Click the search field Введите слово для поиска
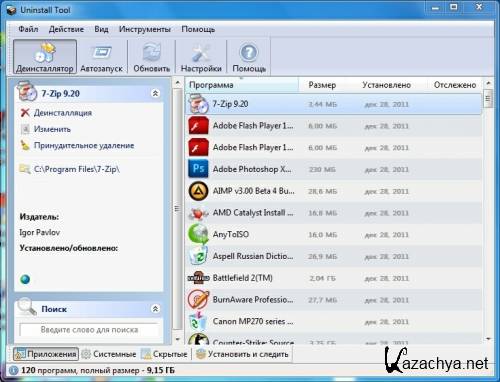 pyautogui.click(x=89, y=330)
